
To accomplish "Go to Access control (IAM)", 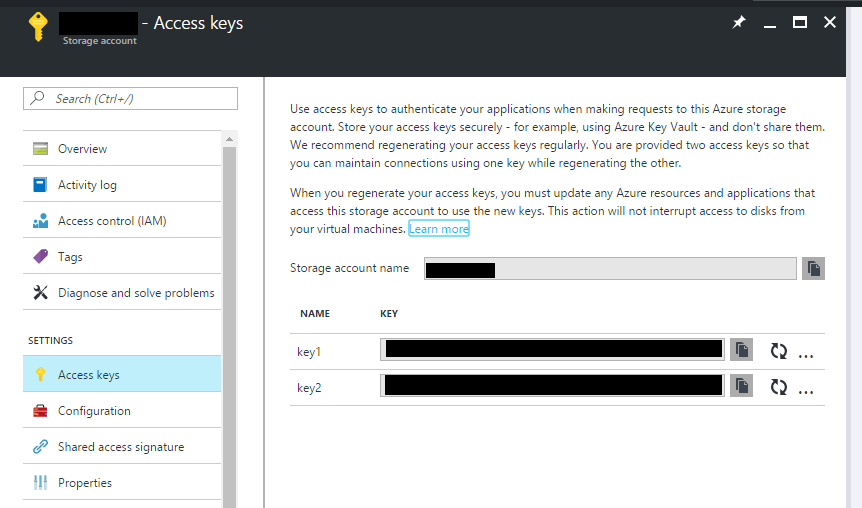I will click(x=122, y=220).
